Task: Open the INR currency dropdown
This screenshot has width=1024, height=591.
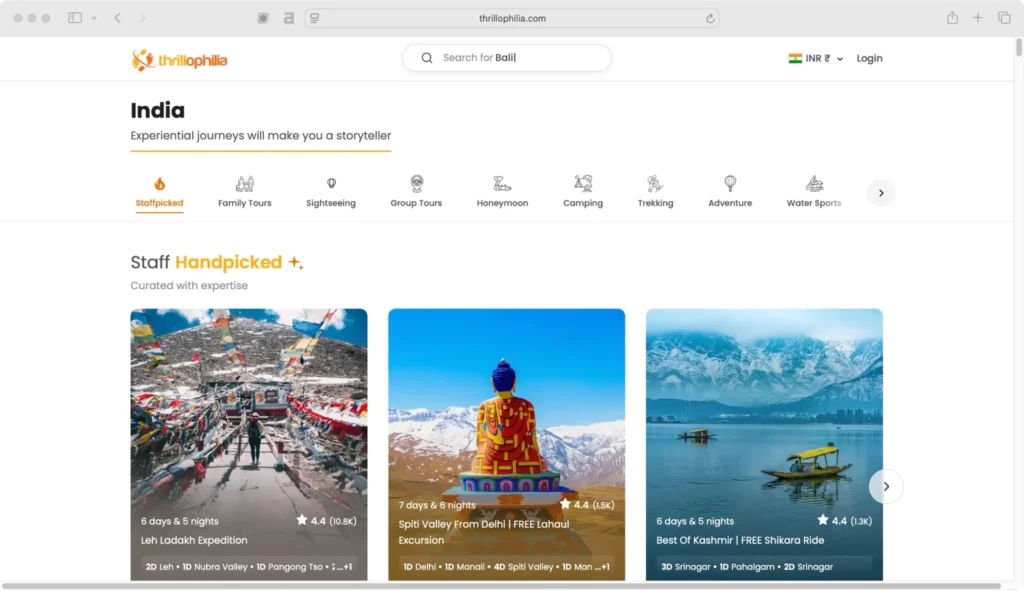Action: (x=814, y=58)
